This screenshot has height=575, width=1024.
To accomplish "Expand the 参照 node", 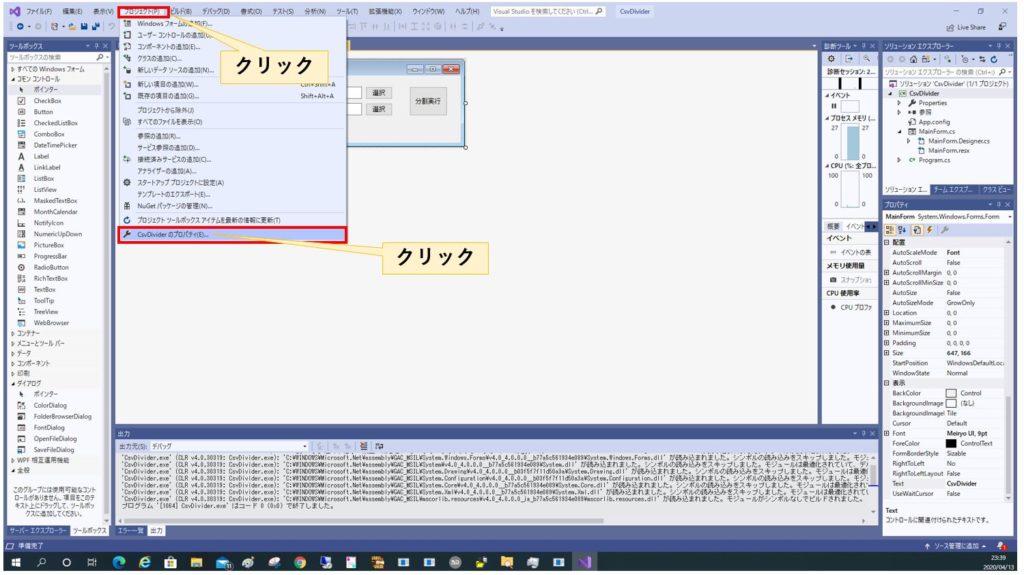I will 899,112.
